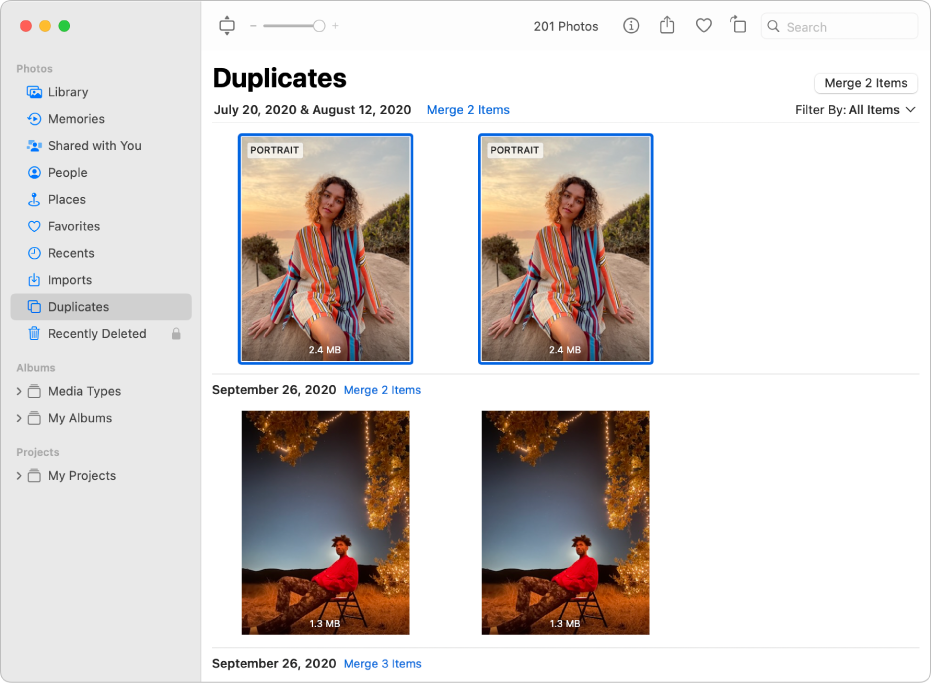Click the Imports icon in the sidebar
Viewport: 932px width, 684px height.
[x=36, y=280]
